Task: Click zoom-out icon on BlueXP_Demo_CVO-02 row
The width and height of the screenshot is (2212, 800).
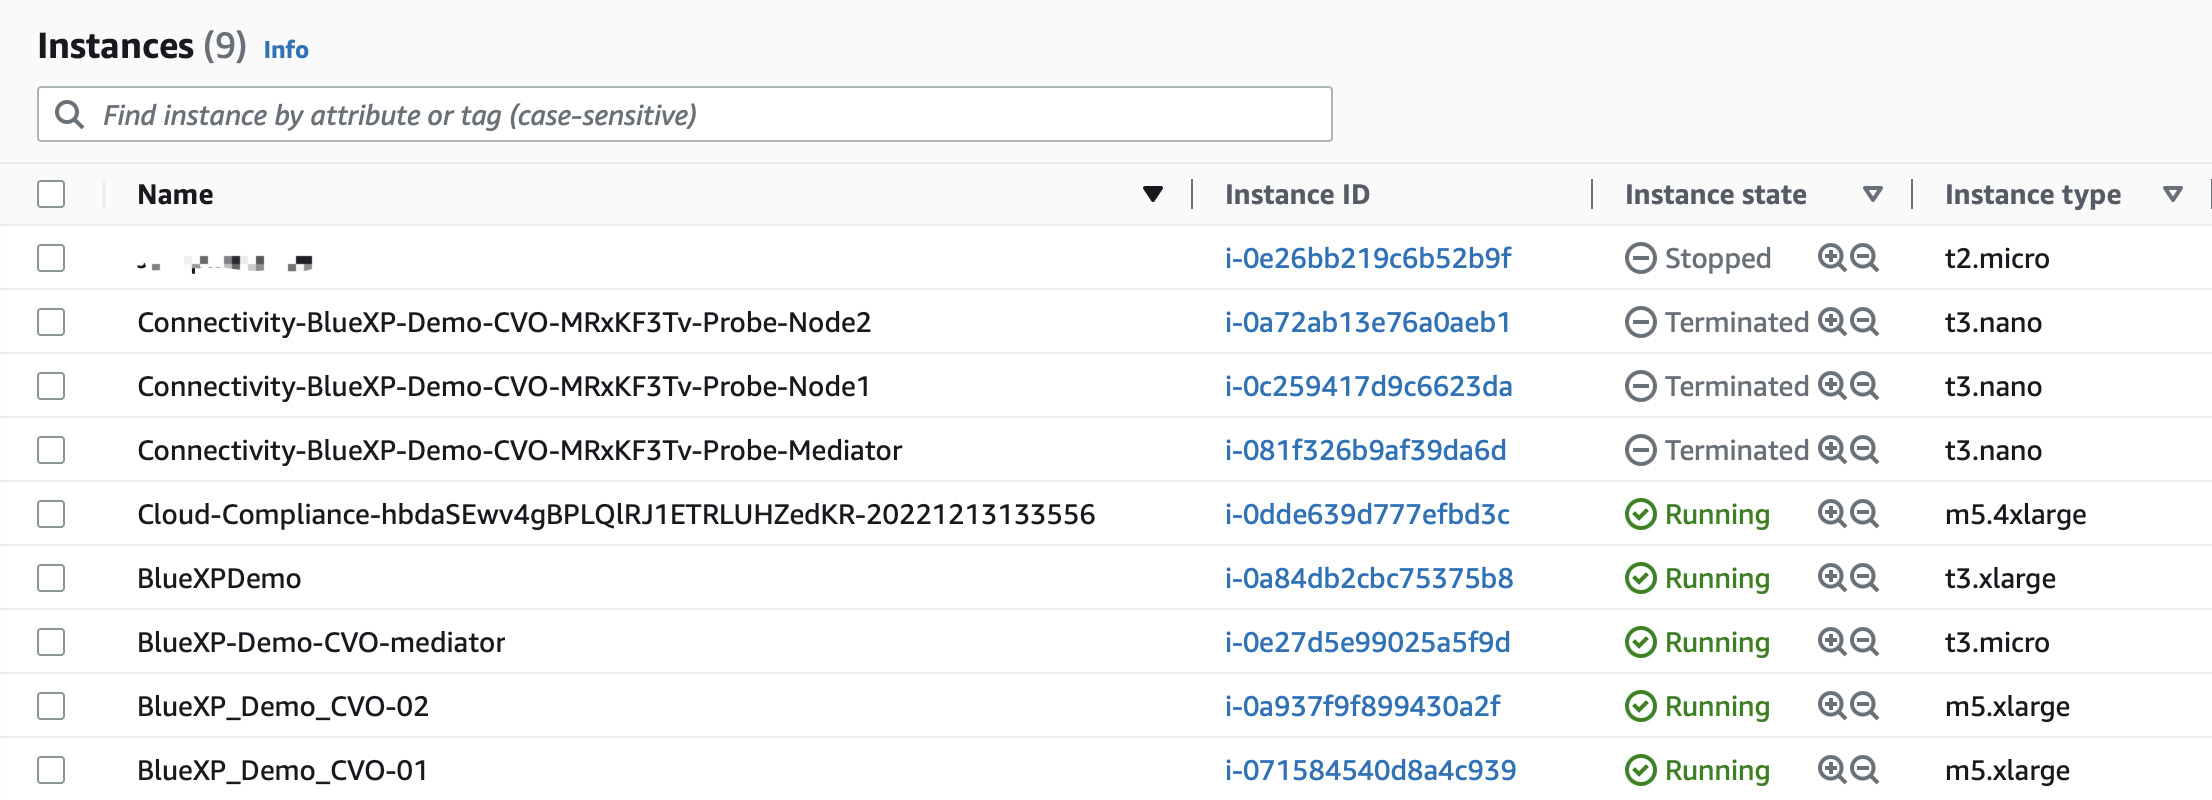Action: click(1864, 706)
